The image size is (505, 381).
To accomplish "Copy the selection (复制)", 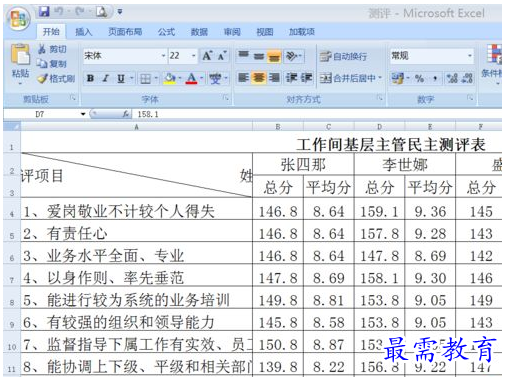I will coord(52,63).
